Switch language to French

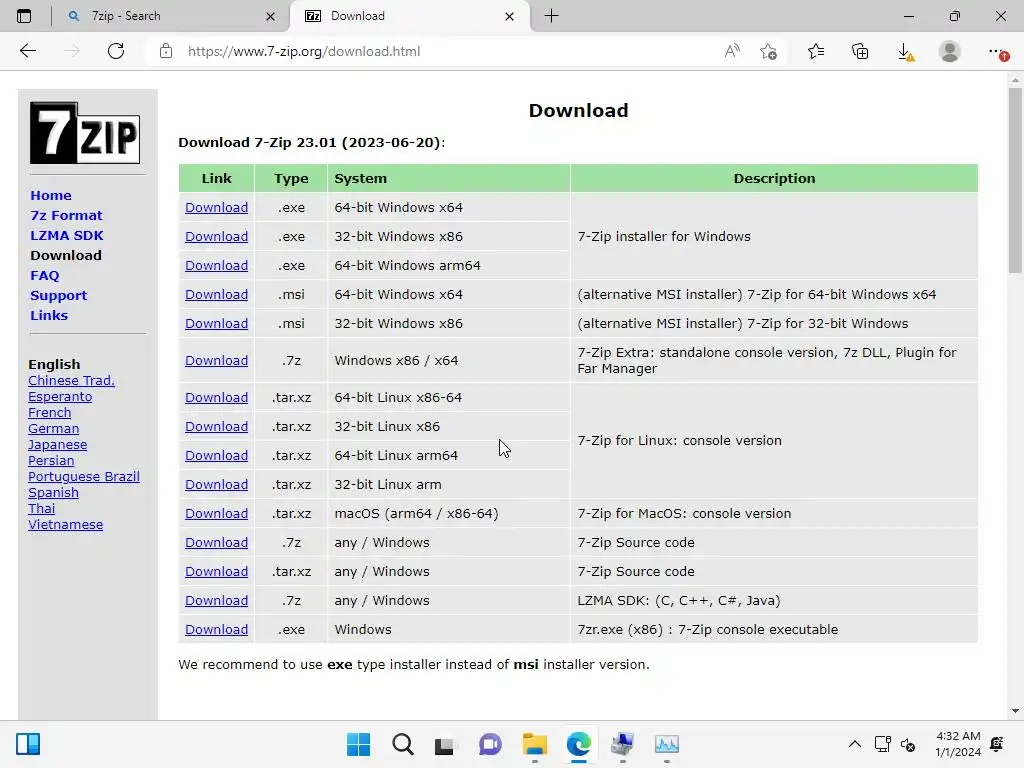[x=50, y=413]
